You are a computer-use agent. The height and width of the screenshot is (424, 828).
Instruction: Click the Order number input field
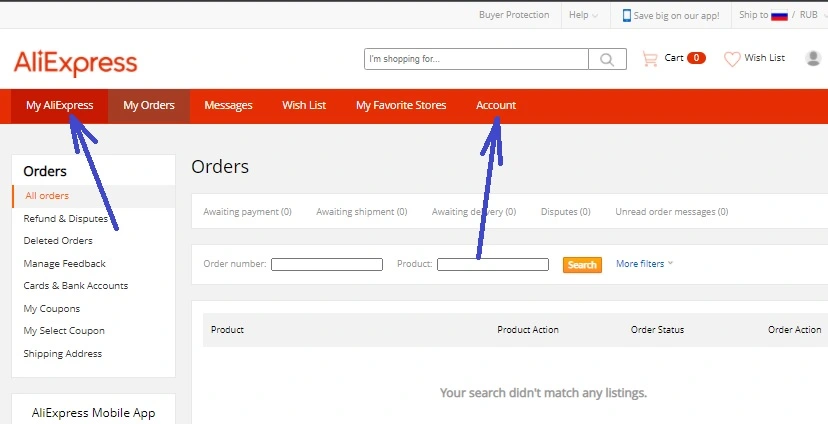pyautogui.click(x=327, y=264)
